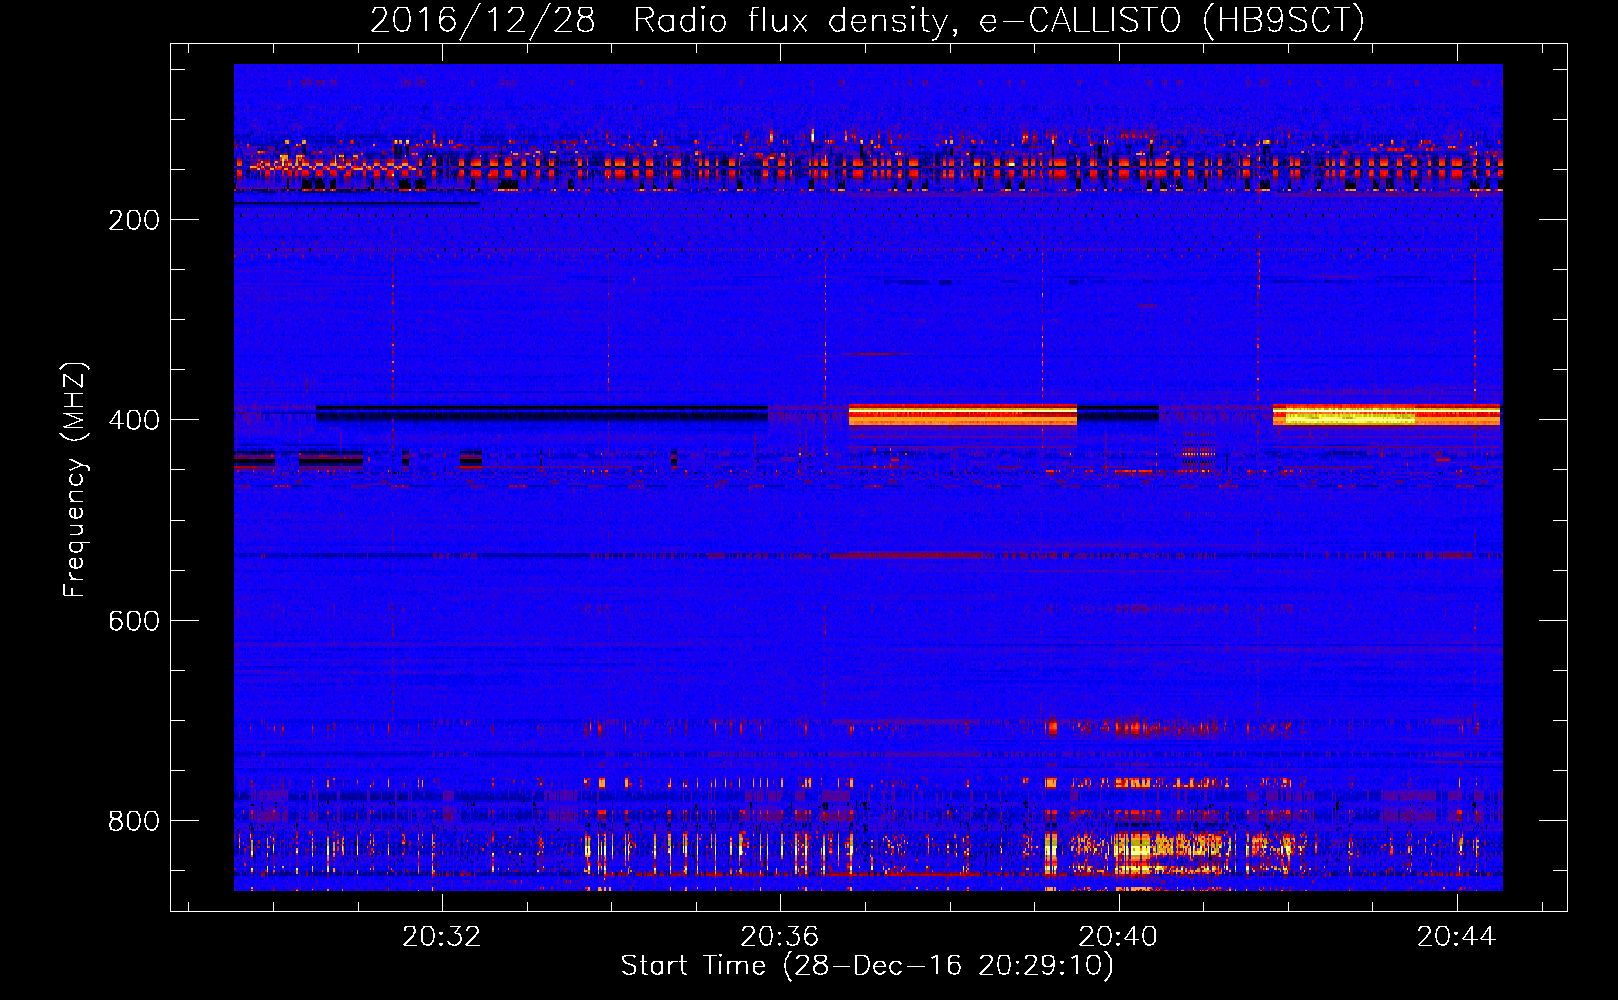
Task: Click the '20:40' time tick label
Action: [1117, 936]
